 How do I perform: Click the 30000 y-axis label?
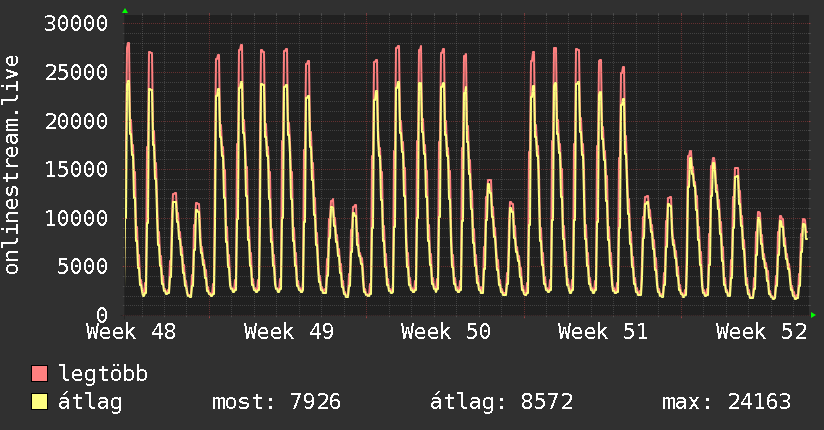click(76, 24)
